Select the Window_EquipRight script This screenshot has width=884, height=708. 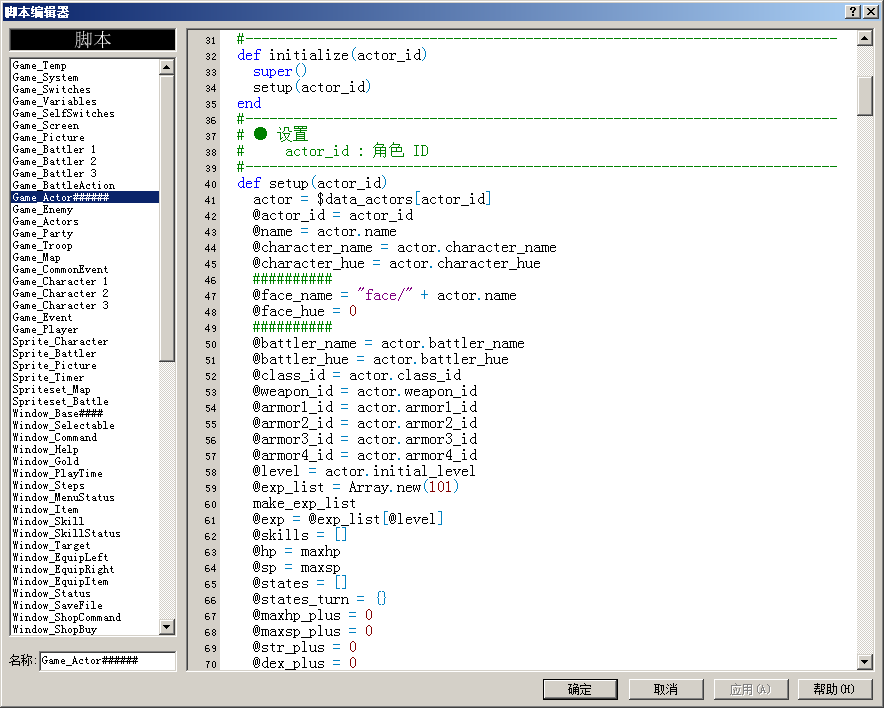(x=85, y=569)
